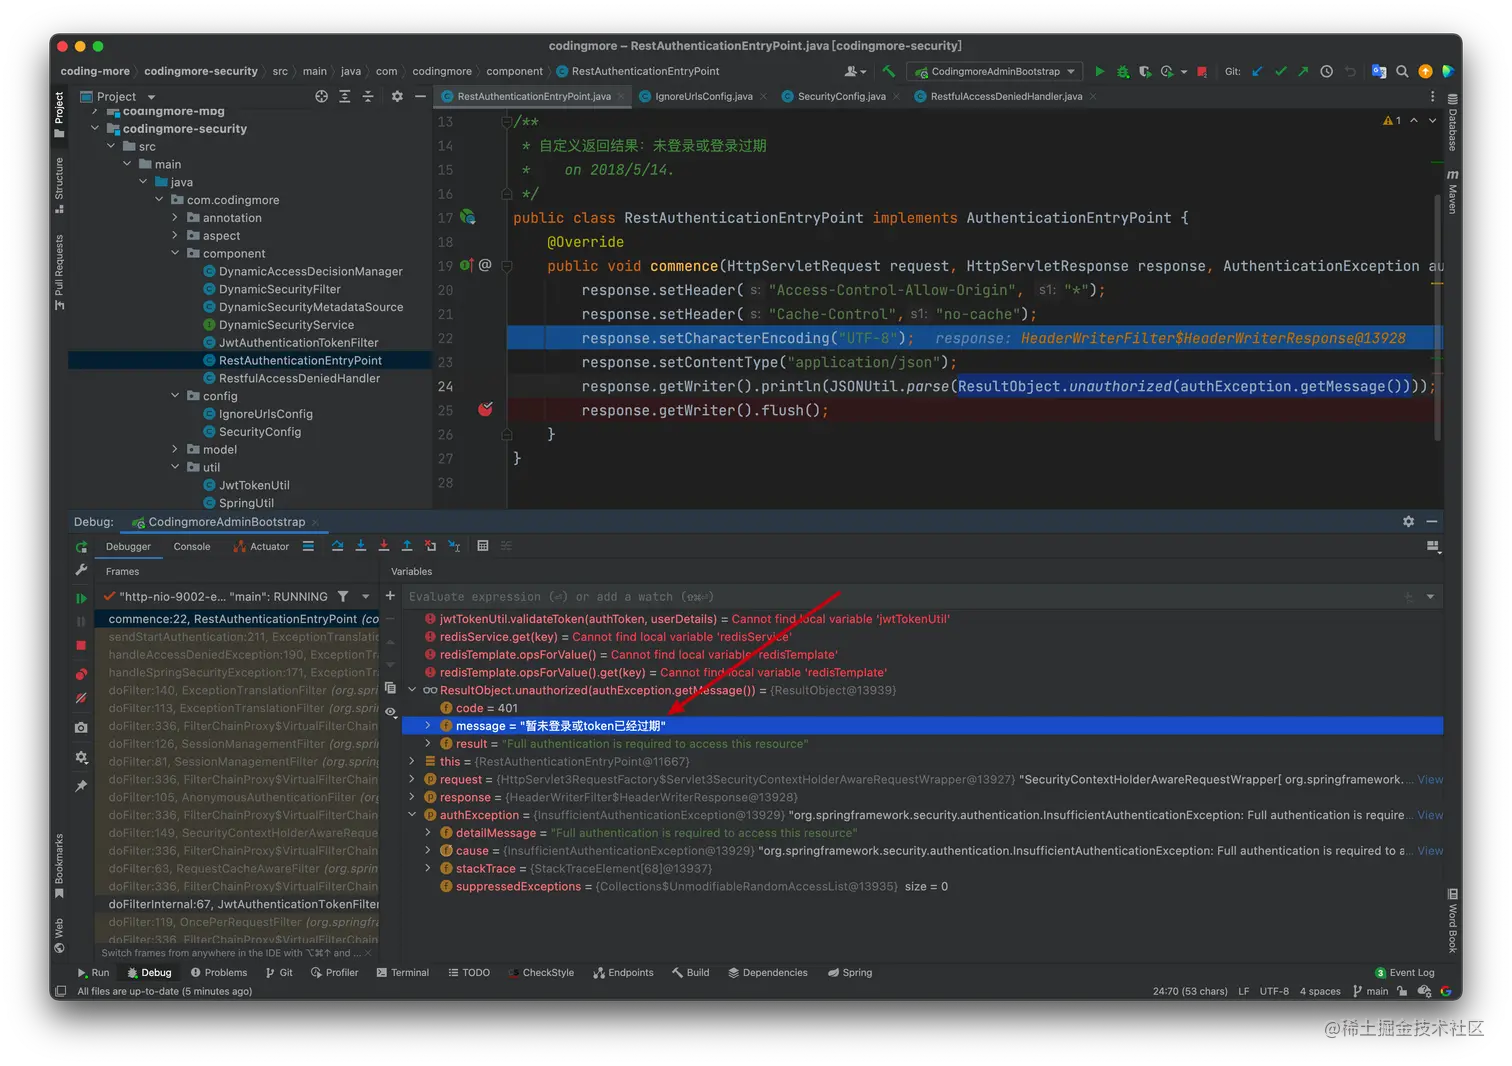Toggle Pin Tab in the debug sidebar

pyautogui.click(x=81, y=786)
